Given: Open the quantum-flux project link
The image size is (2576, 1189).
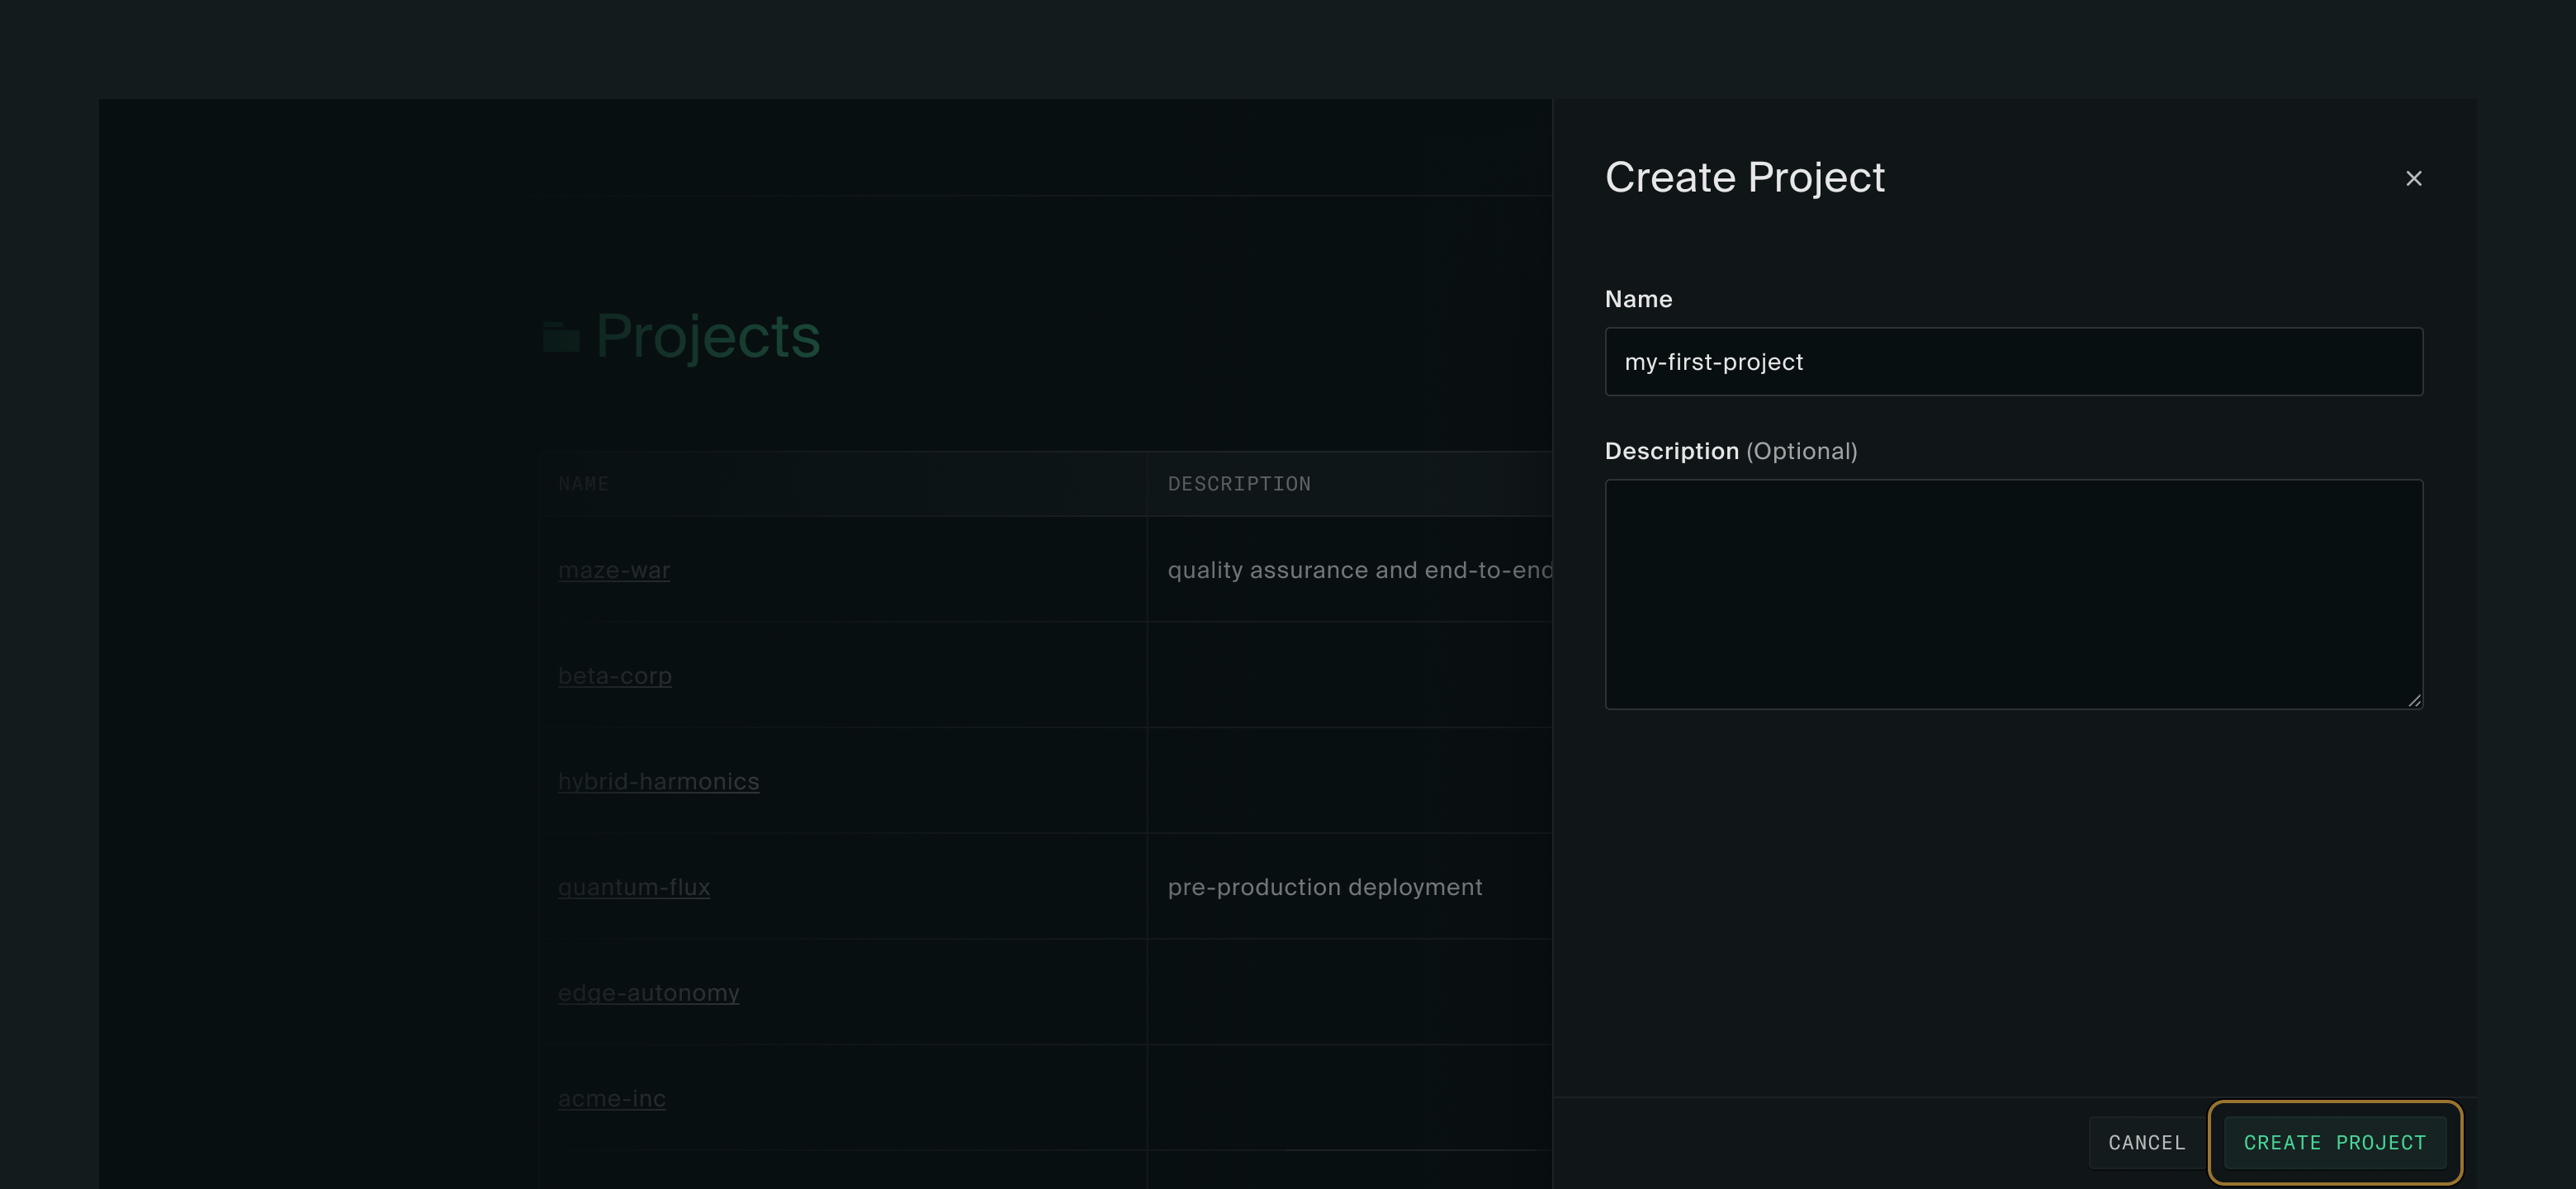Looking at the screenshot, I should (x=634, y=887).
